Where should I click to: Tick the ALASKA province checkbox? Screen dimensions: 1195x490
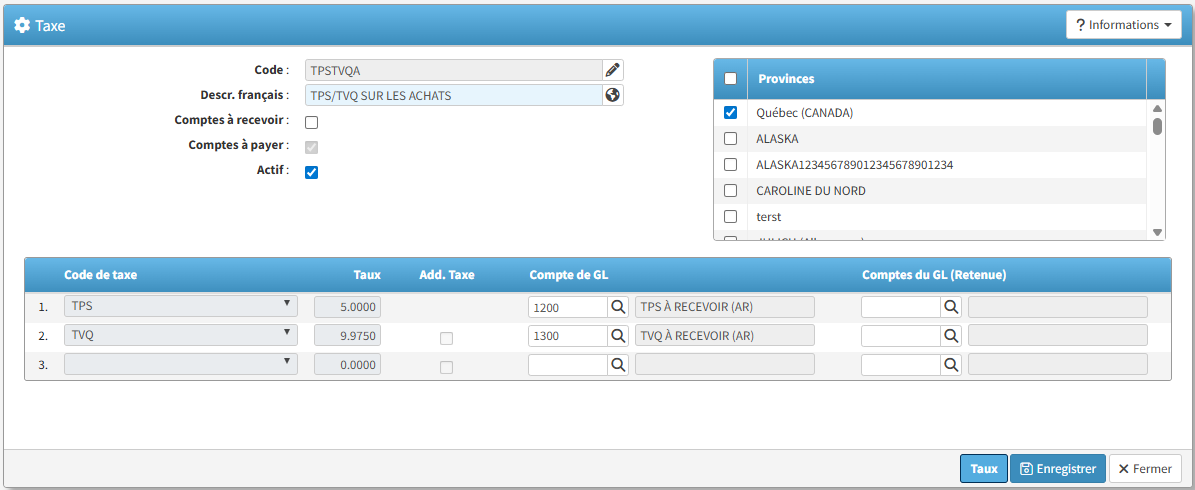point(730,139)
